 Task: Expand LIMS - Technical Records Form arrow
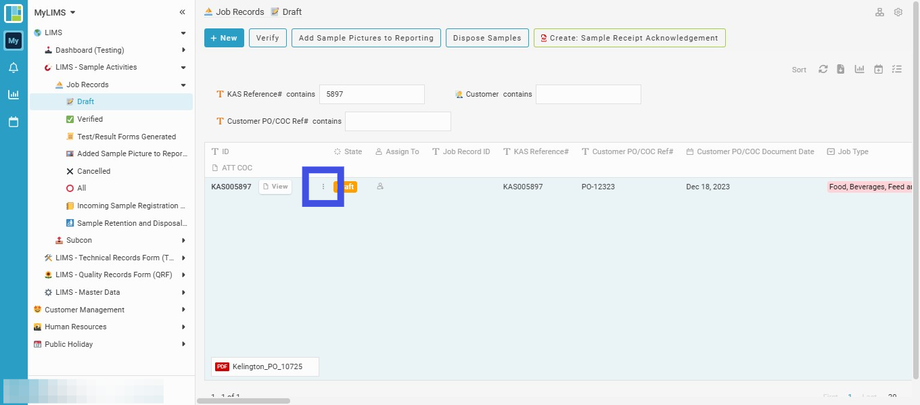(x=183, y=258)
